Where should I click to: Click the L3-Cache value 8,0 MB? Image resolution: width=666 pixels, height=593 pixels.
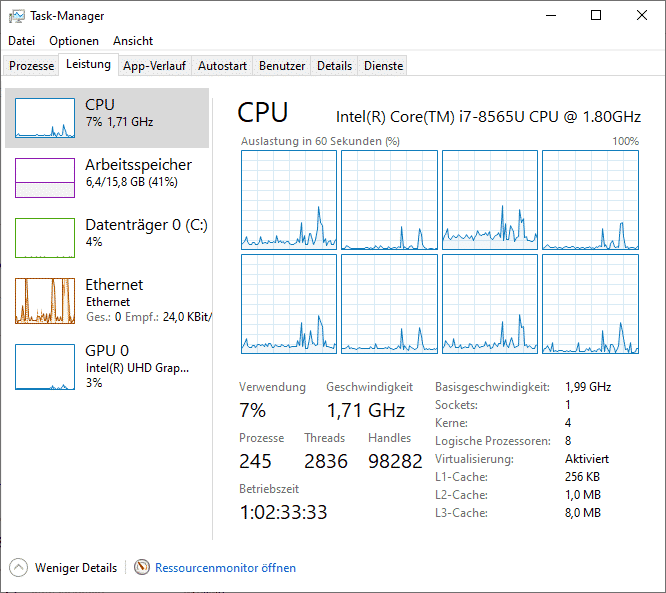[x=583, y=513]
